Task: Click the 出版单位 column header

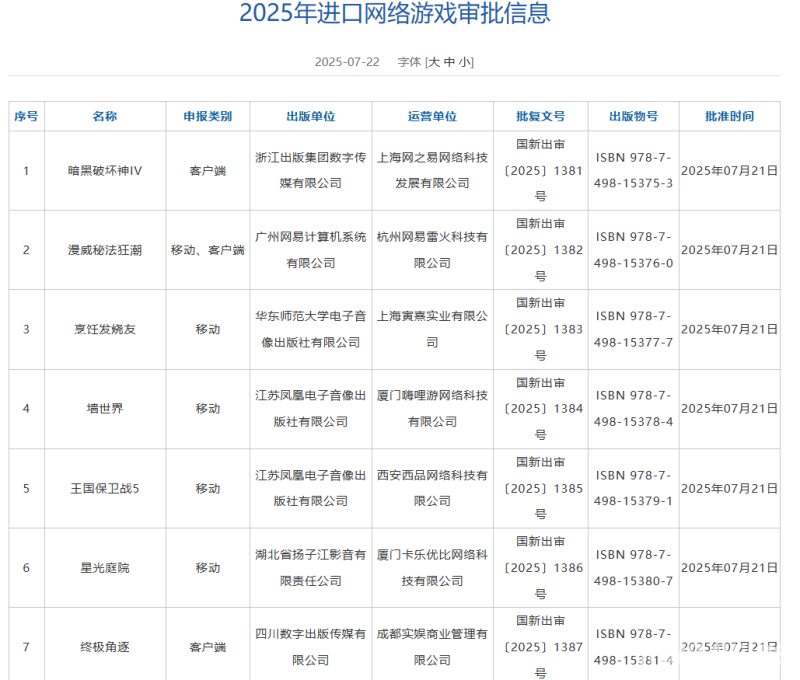Action: (x=311, y=116)
